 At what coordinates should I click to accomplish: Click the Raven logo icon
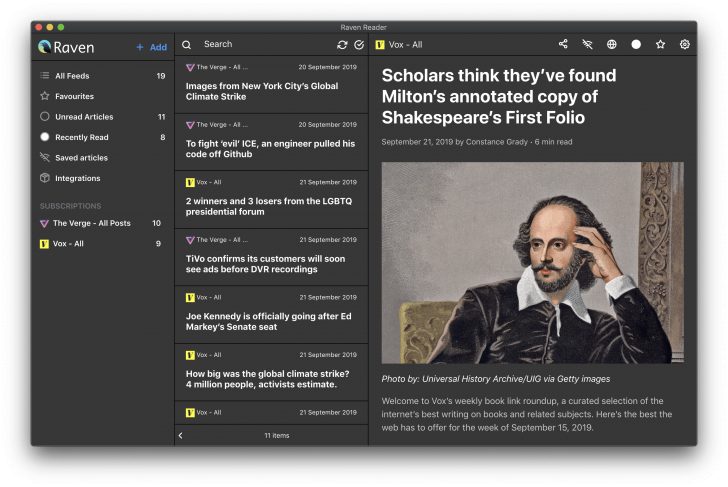(45, 46)
